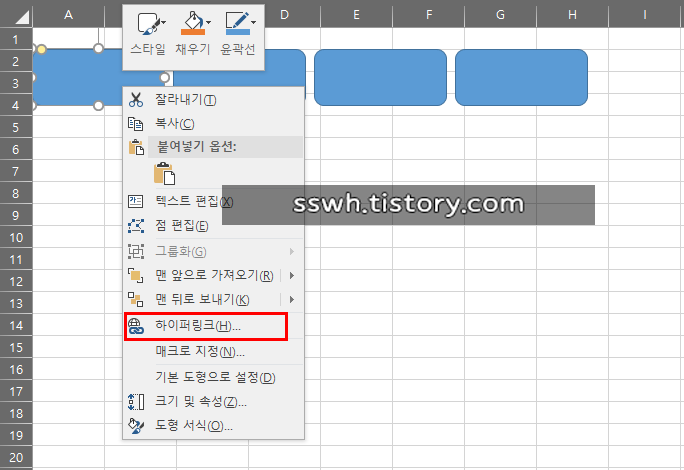
Task: Choose 매크로 지정(N)... menu entry
Action: pos(213,351)
